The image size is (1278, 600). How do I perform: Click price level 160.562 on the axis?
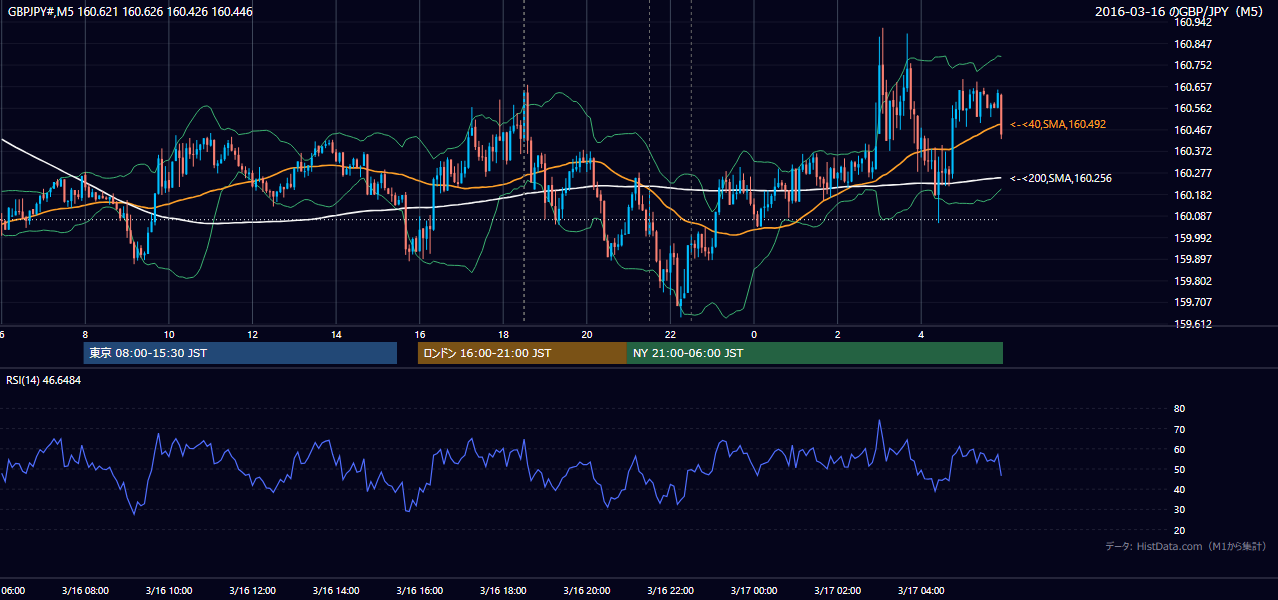pyautogui.click(x=1193, y=108)
